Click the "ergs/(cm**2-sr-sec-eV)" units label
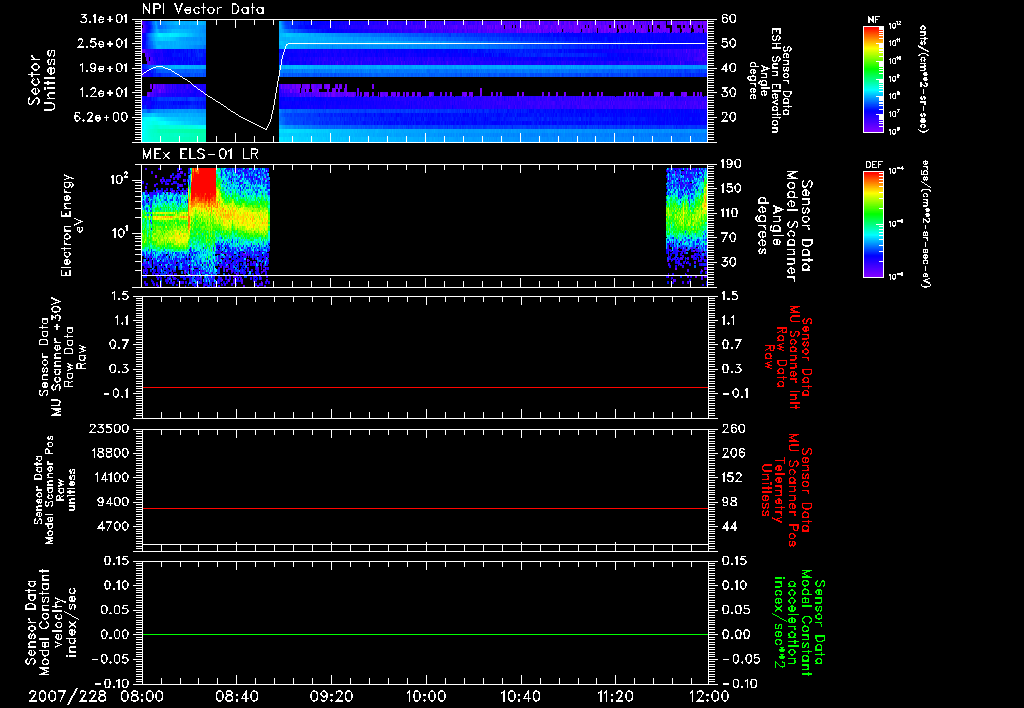 [x=925, y=223]
